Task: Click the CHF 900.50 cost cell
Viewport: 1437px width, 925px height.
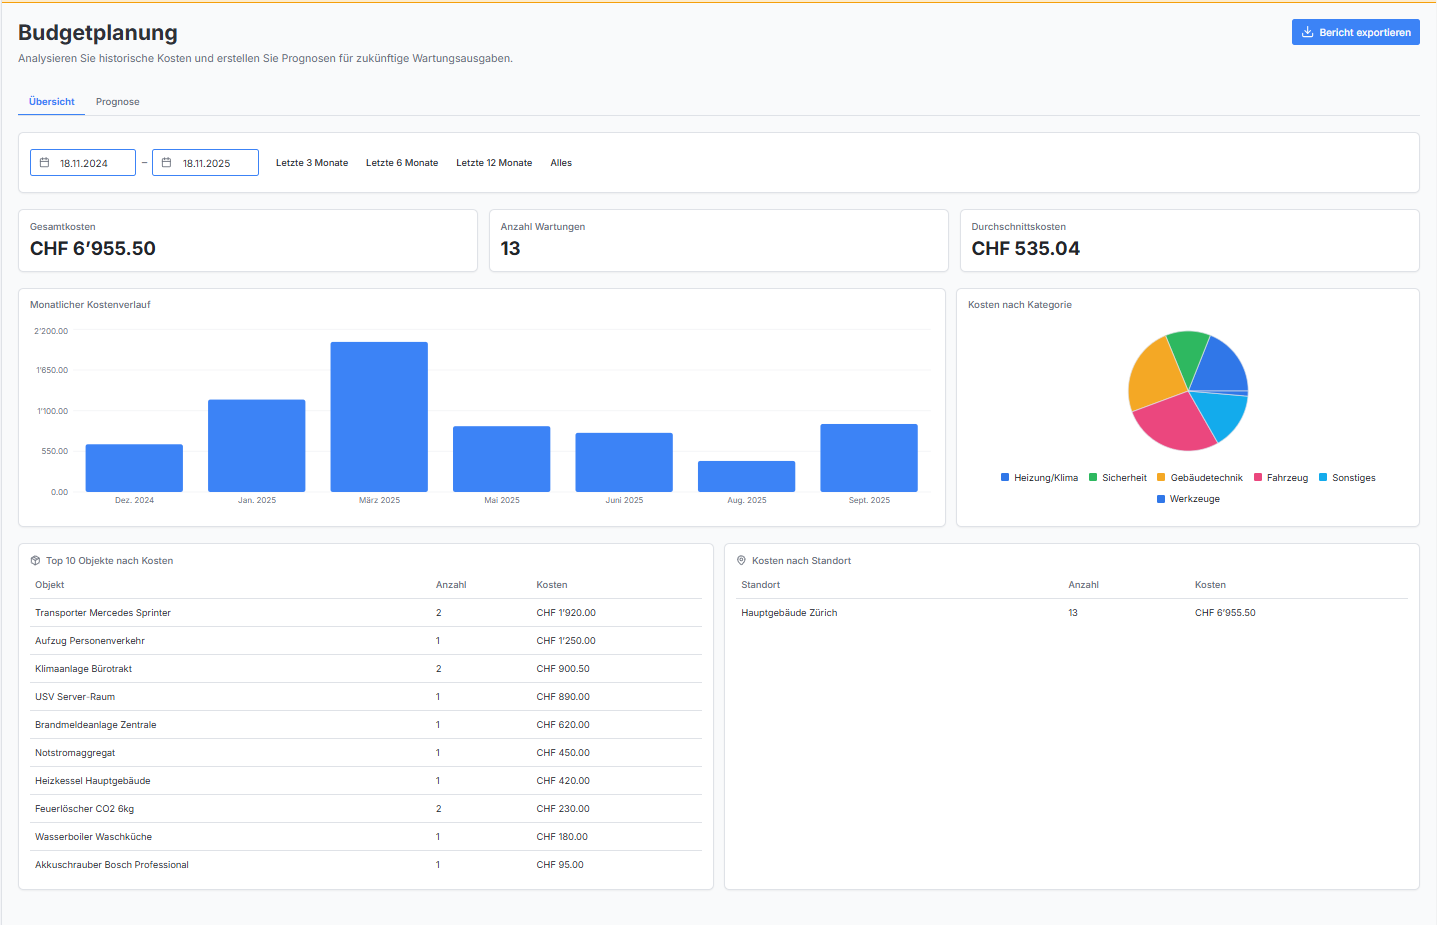Action: point(563,669)
